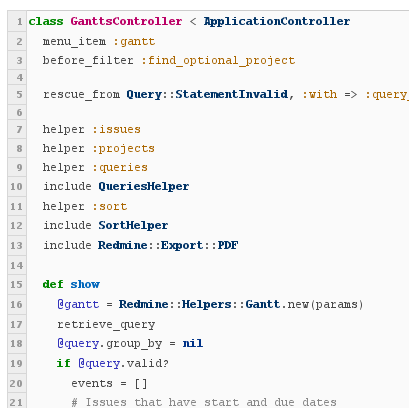Click the 'class' keyword on line 1
409x408 pixels.
(x=46, y=21)
